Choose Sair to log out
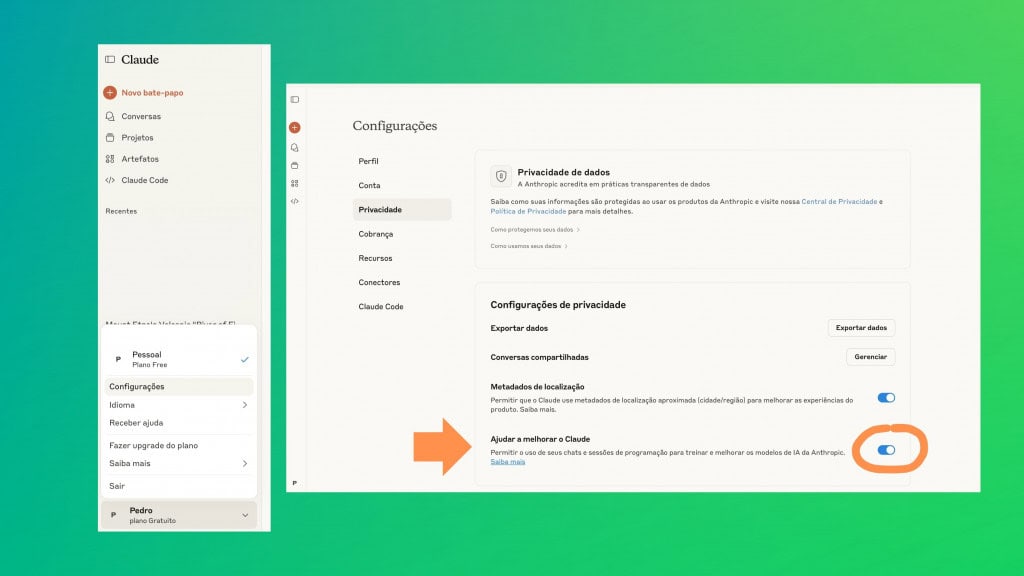The height and width of the screenshot is (576, 1024). 178,486
